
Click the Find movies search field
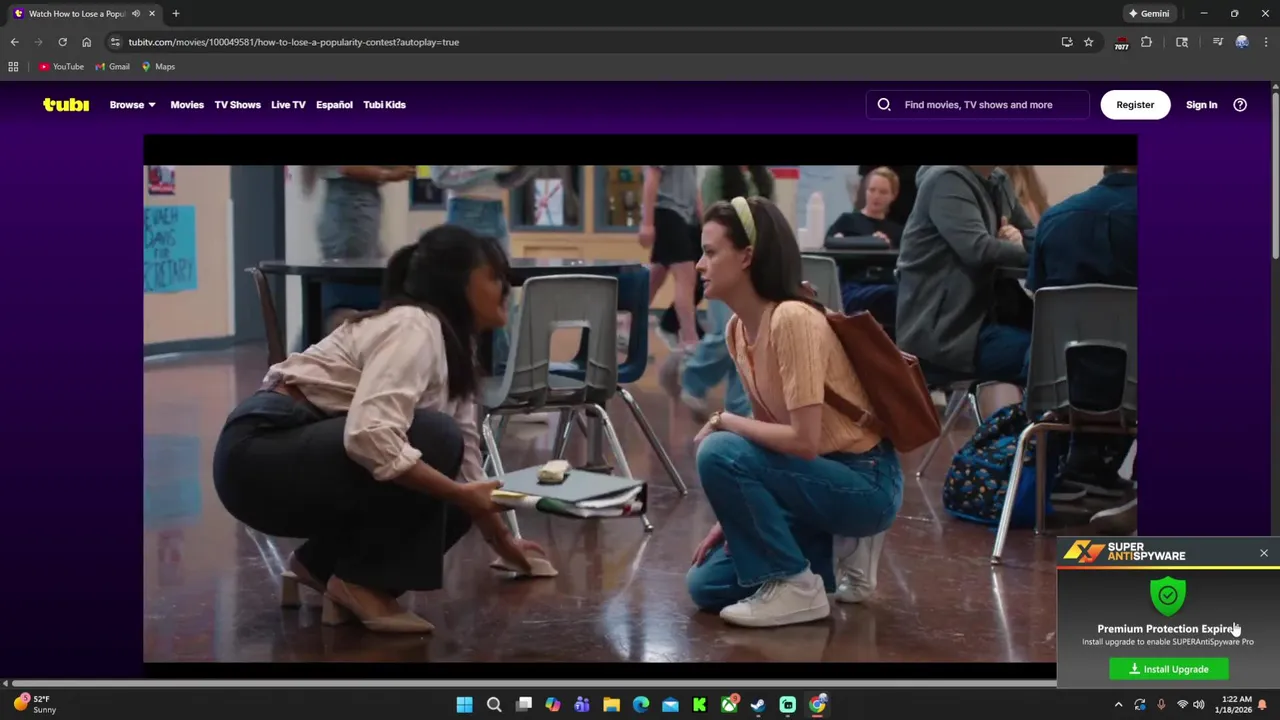[978, 104]
